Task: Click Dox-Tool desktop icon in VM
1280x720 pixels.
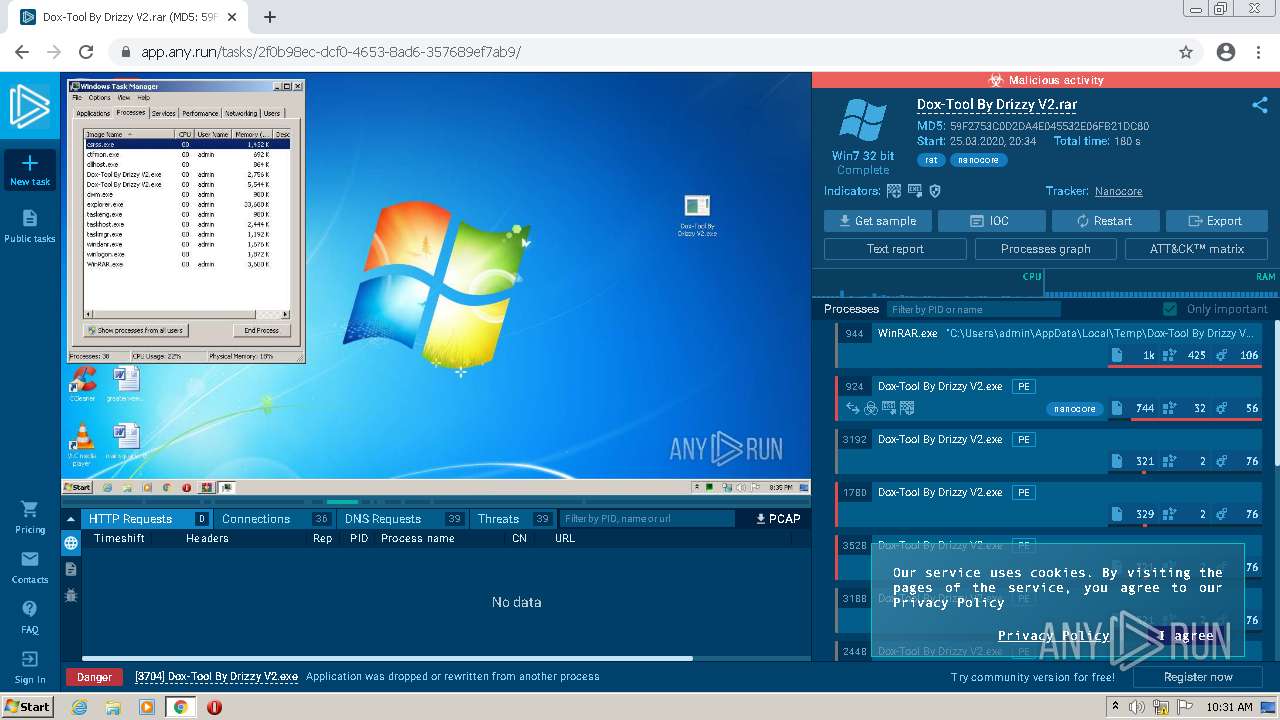Action: click(x=697, y=215)
